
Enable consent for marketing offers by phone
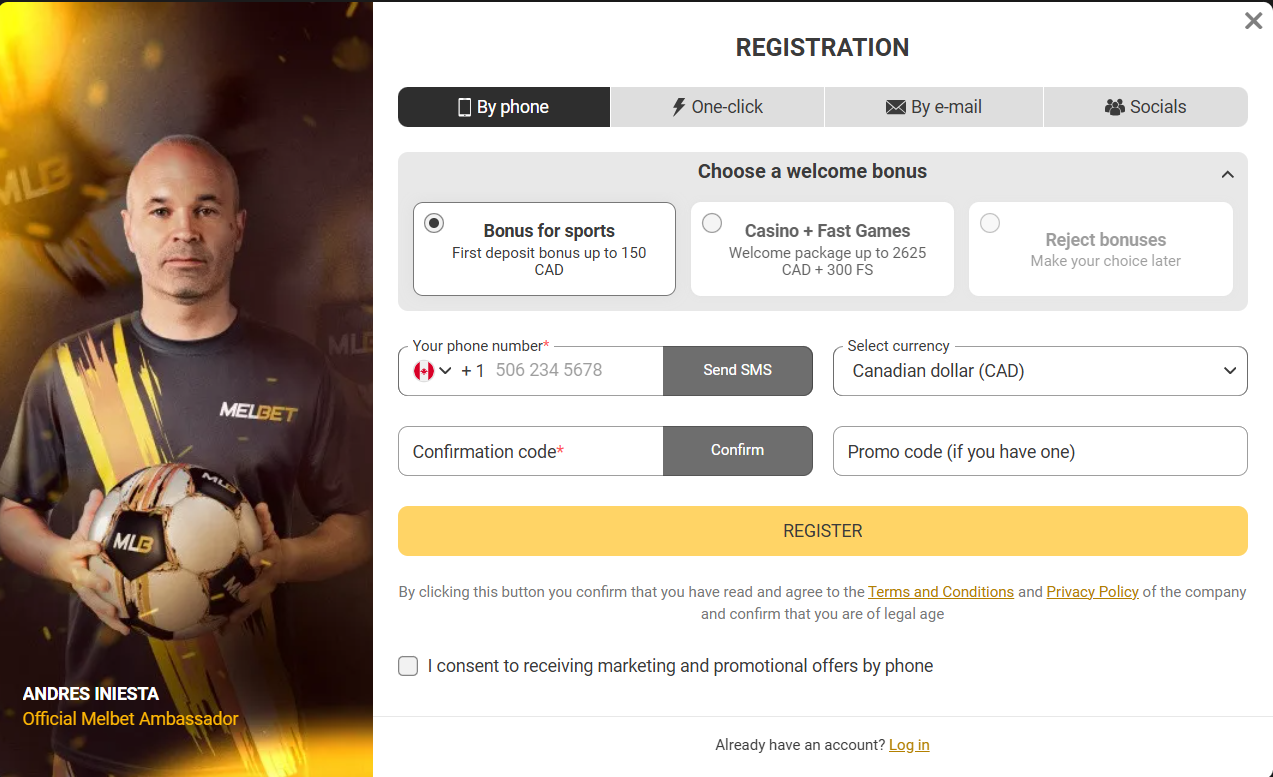(408, 665)
